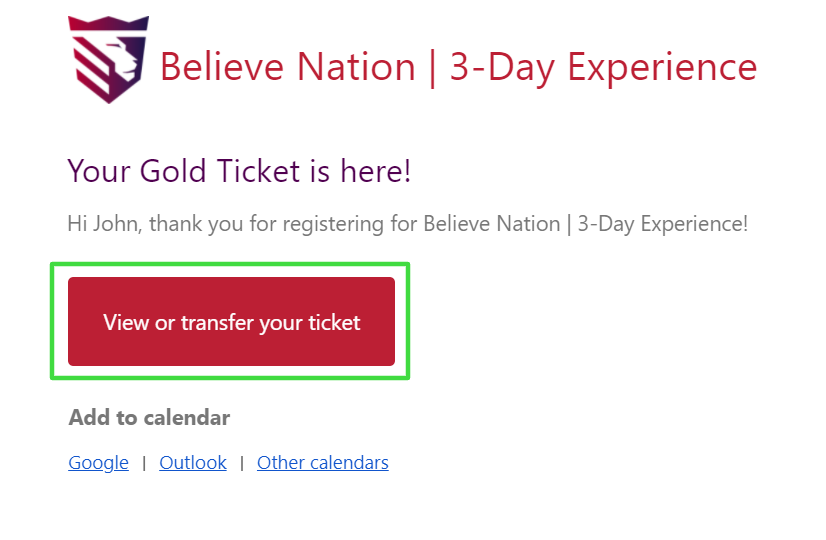826x540 pixels.
Task: Click the name John in the greeting
Action: (x=116, y=224)
